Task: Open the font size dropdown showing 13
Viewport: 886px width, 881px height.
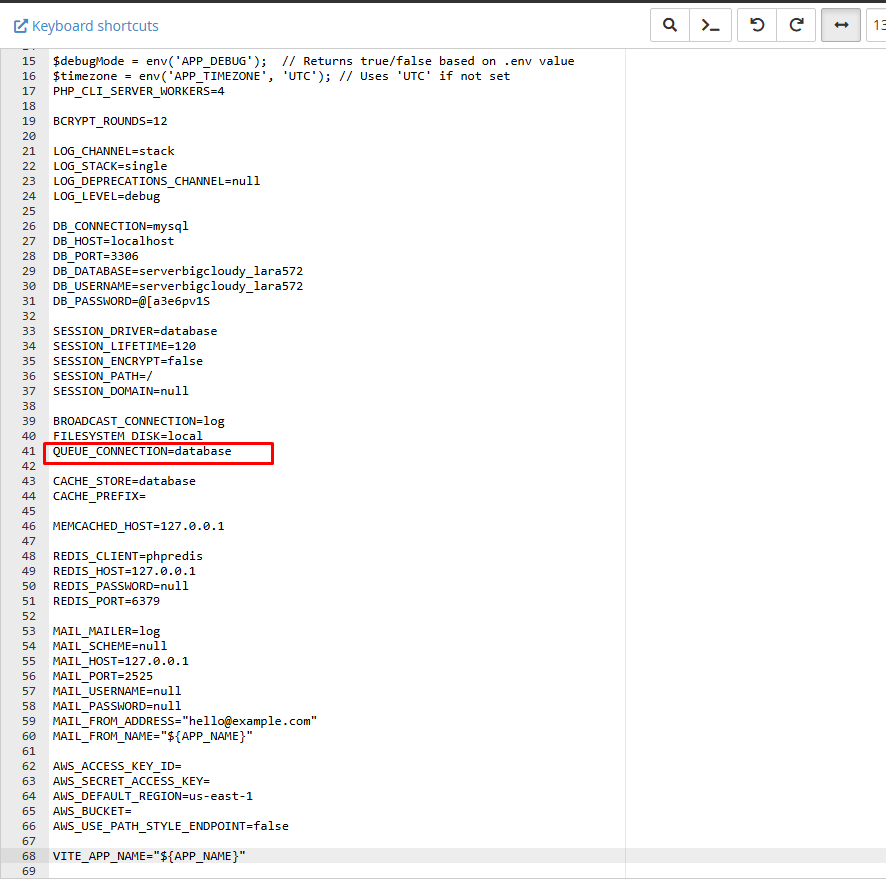Action: point(877,25)
